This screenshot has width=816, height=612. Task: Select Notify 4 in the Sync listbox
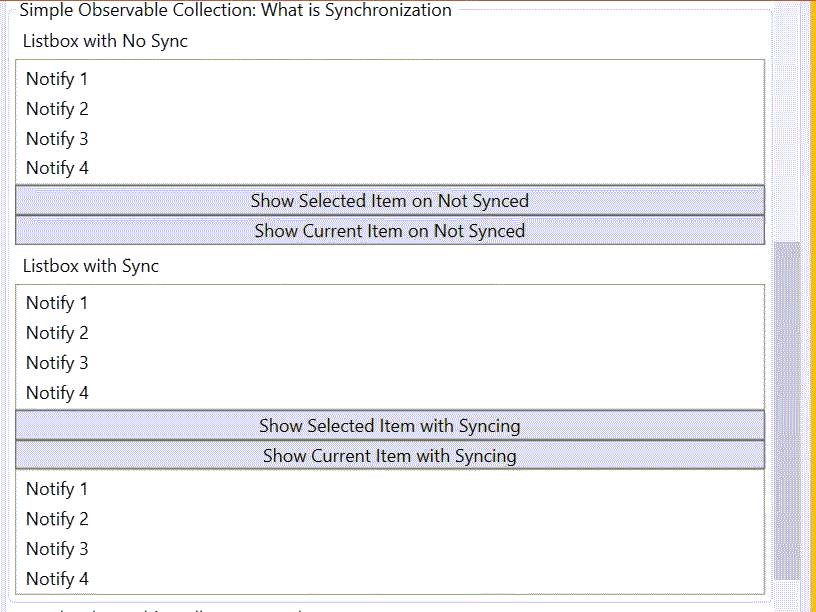tap(390, 393)
